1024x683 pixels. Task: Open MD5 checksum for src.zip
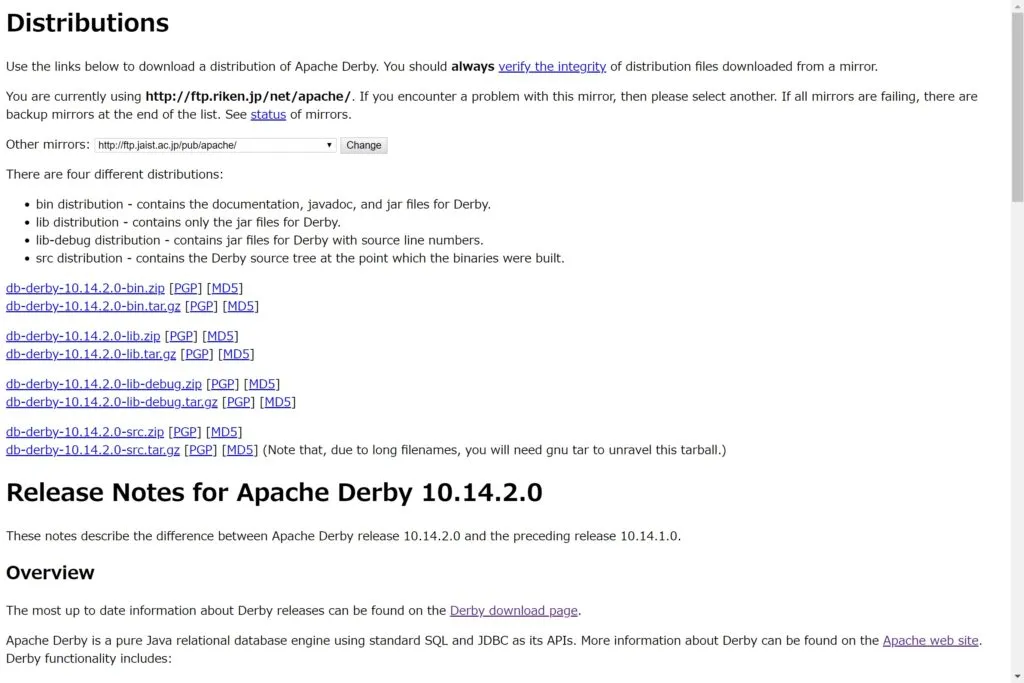coord(224,432)
